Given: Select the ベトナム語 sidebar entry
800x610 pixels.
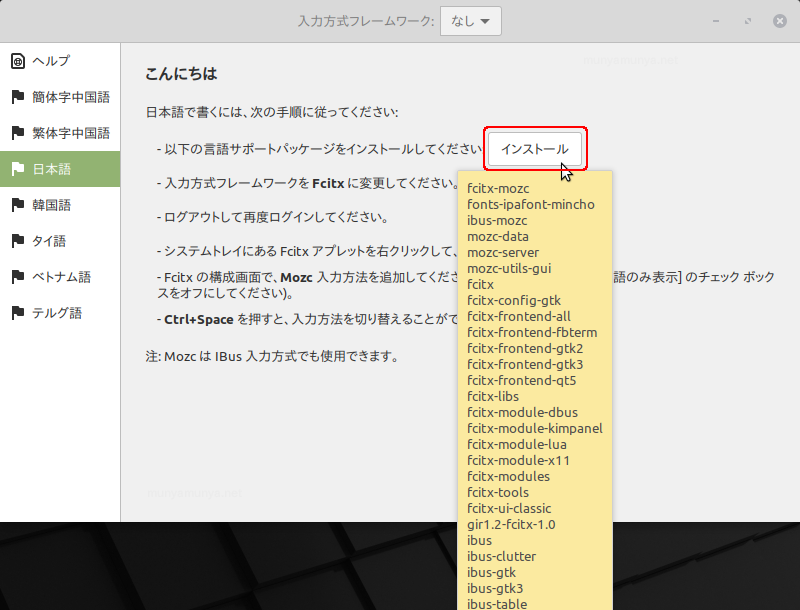Looking at the screenshot, I should (61, 277).
